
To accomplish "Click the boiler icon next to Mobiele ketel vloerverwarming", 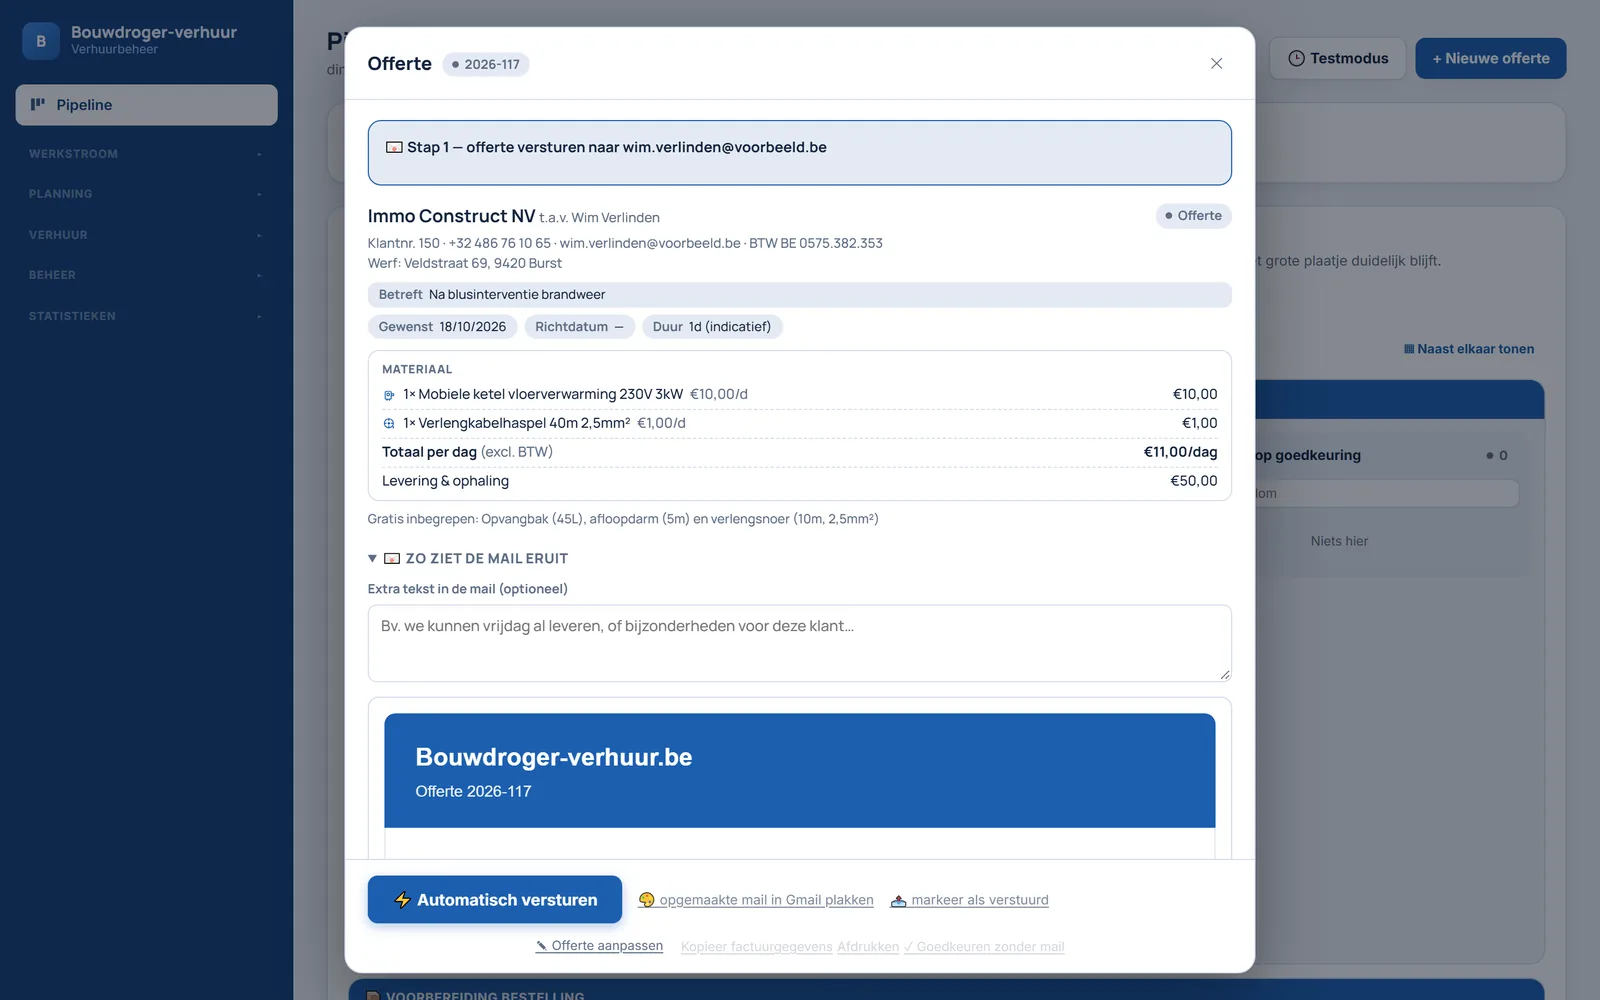I will (389, 395).
